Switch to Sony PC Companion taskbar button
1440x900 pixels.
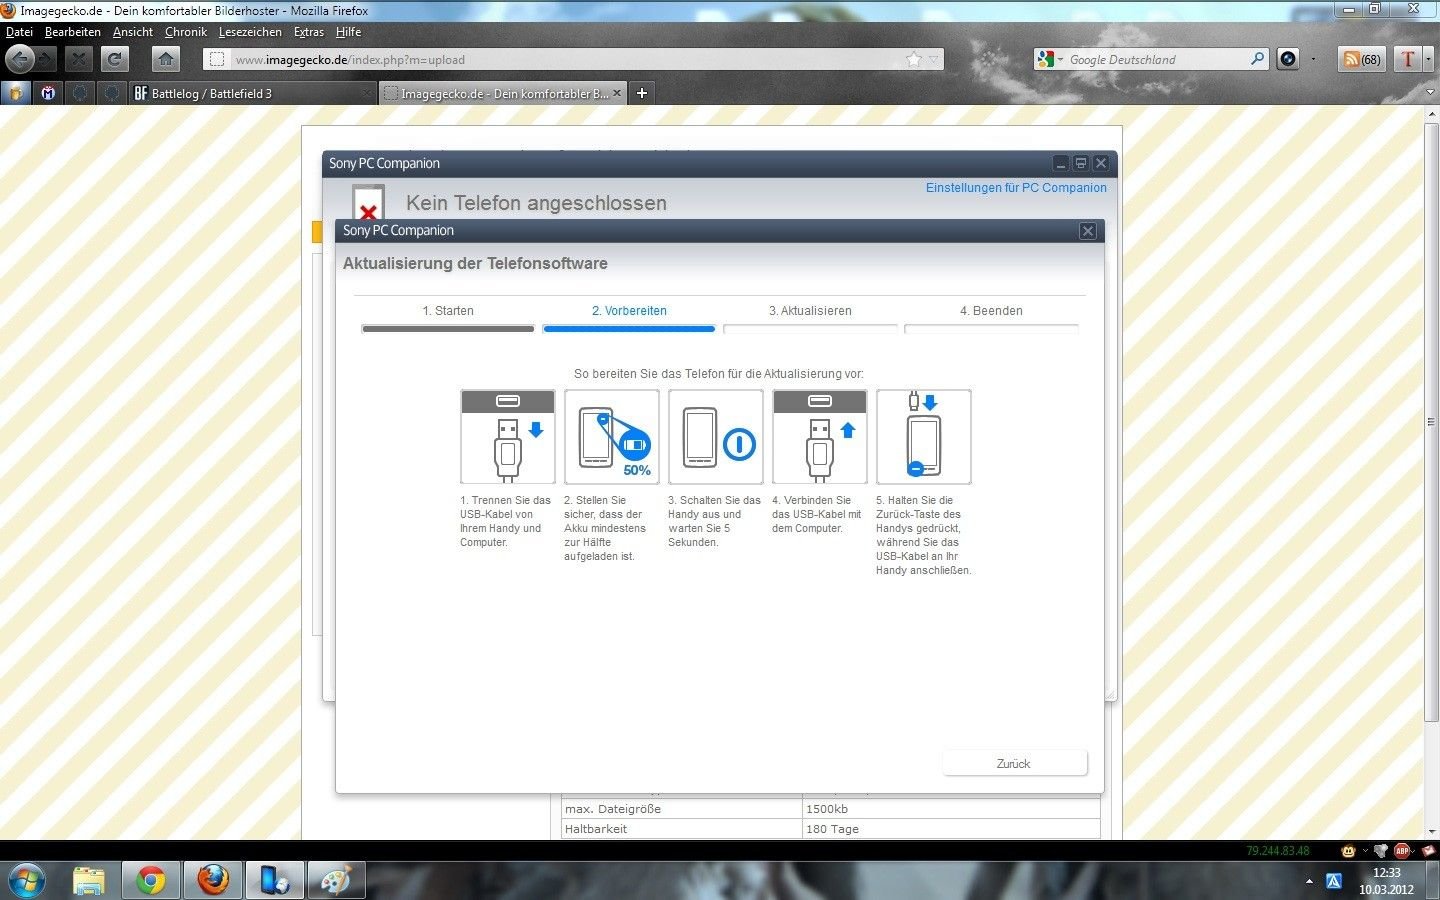coord(274,880)
